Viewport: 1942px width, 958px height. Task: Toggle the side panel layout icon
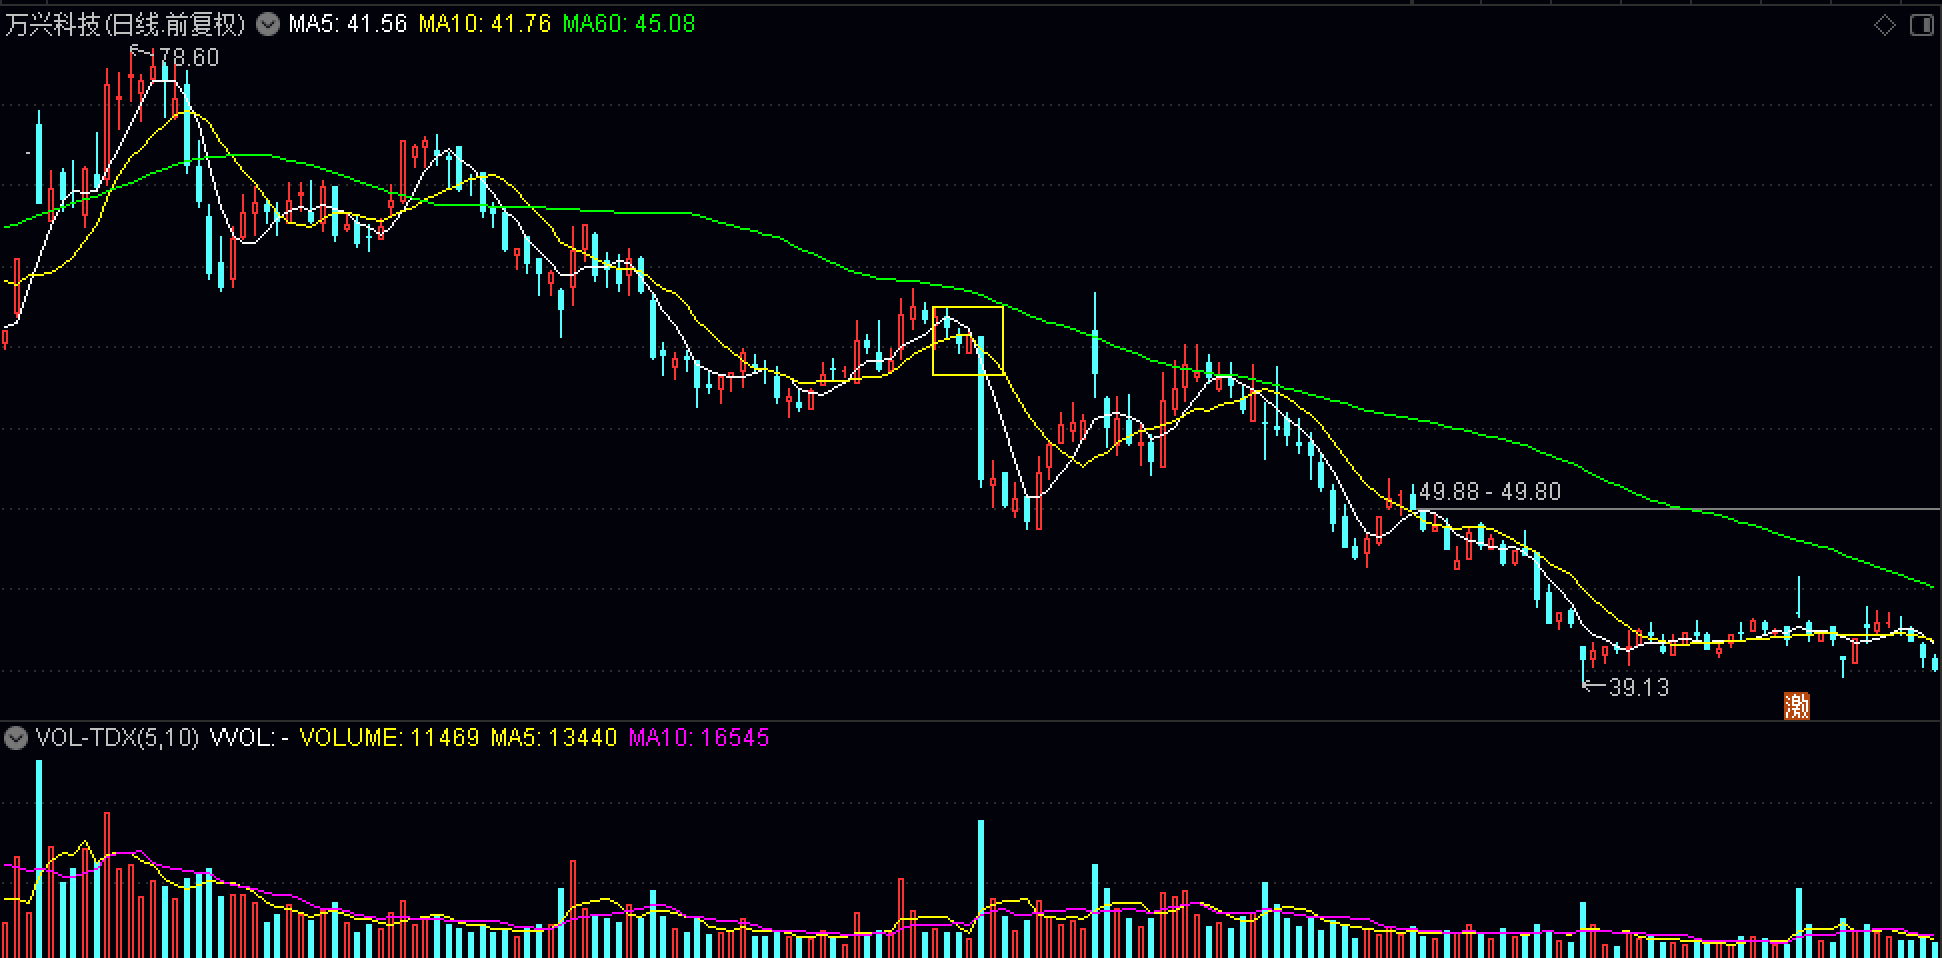click(x=1922, y=25)
